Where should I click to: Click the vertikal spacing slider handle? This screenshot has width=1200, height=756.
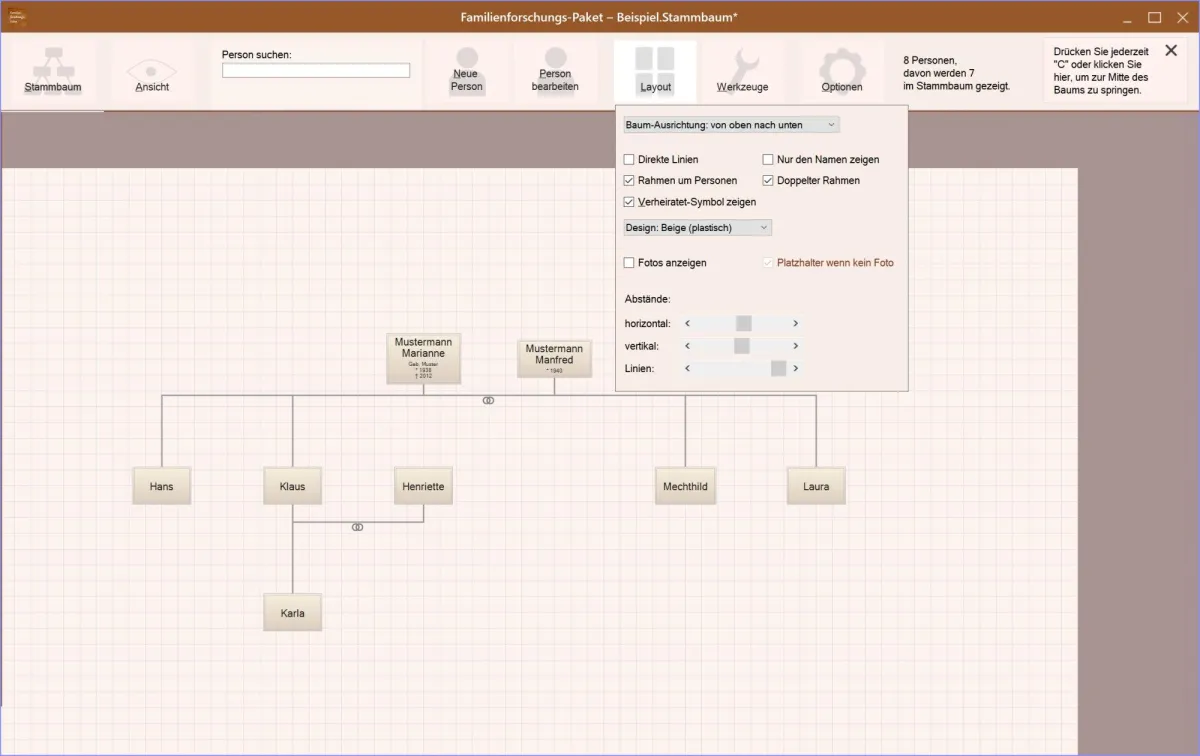coord(741,346)
